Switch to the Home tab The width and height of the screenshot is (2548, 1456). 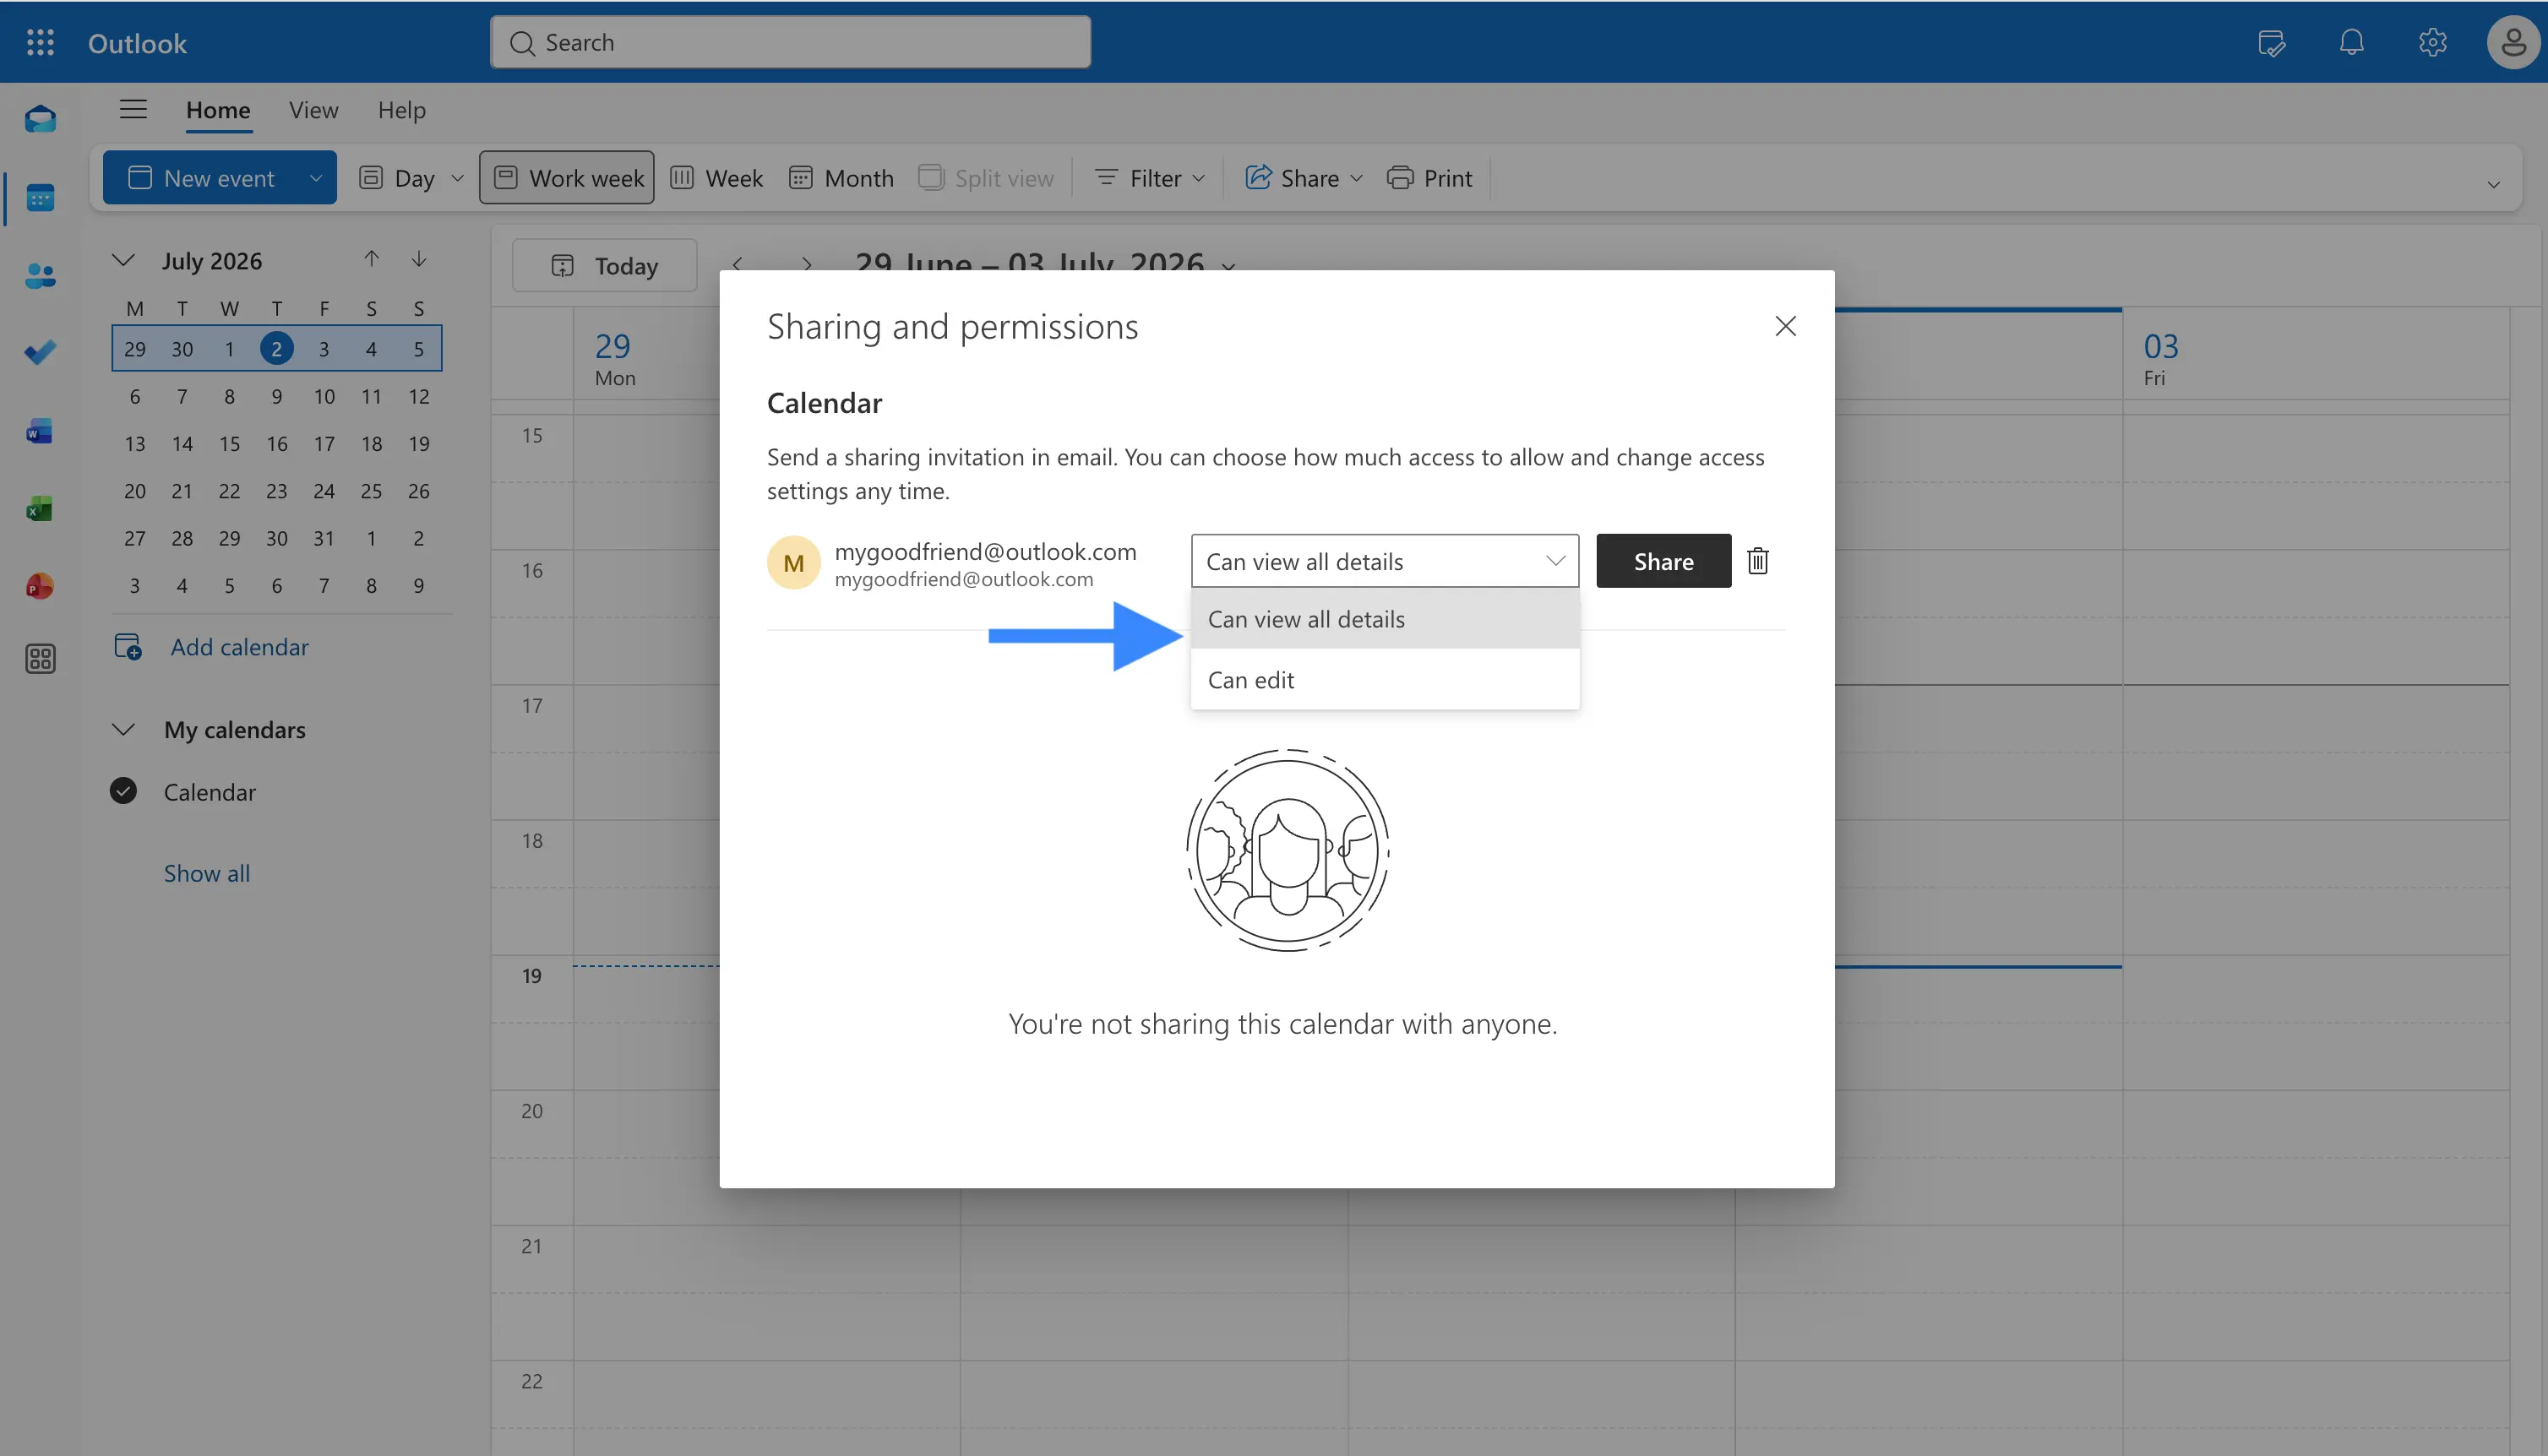[x=218, y=110]
